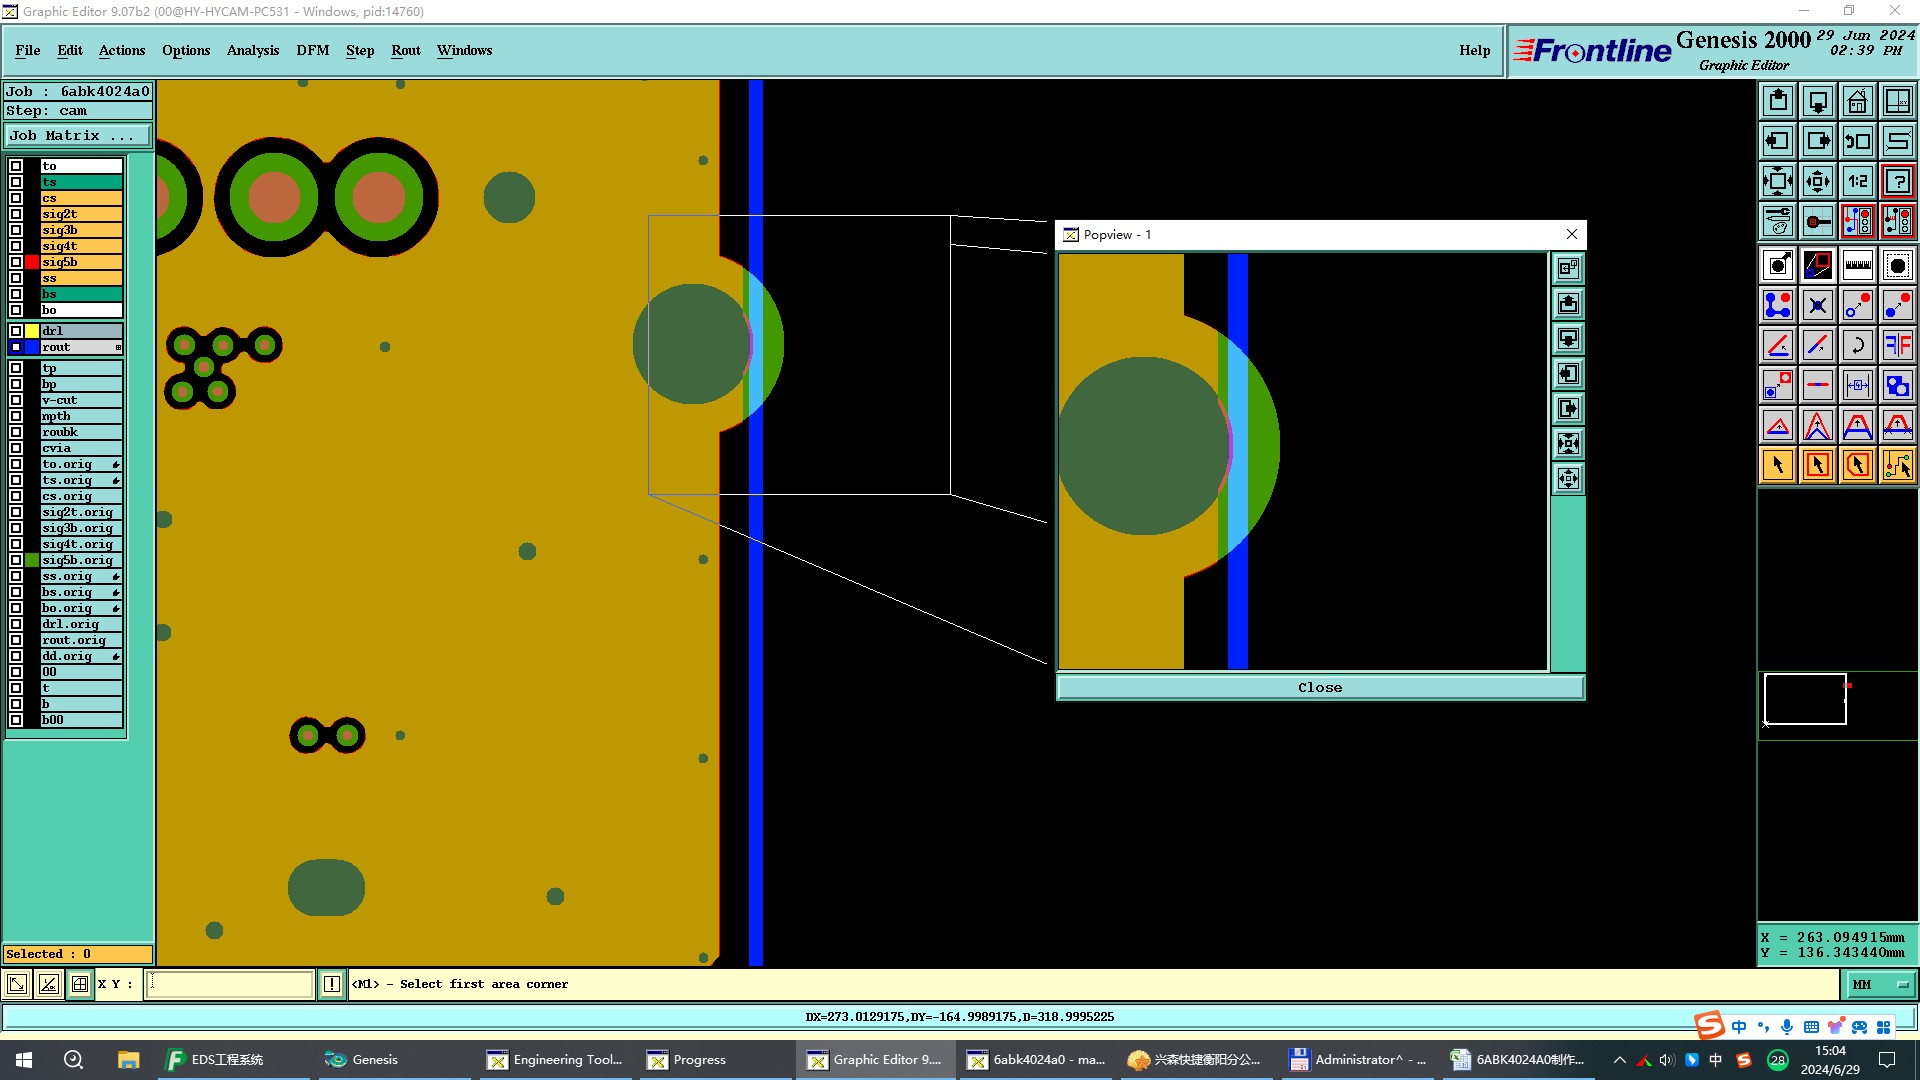This screenshot has width=1920, height=1080.
Task: Click the rotate feature tool icon
Action: pyautogui.click(x=1857, y=345)
